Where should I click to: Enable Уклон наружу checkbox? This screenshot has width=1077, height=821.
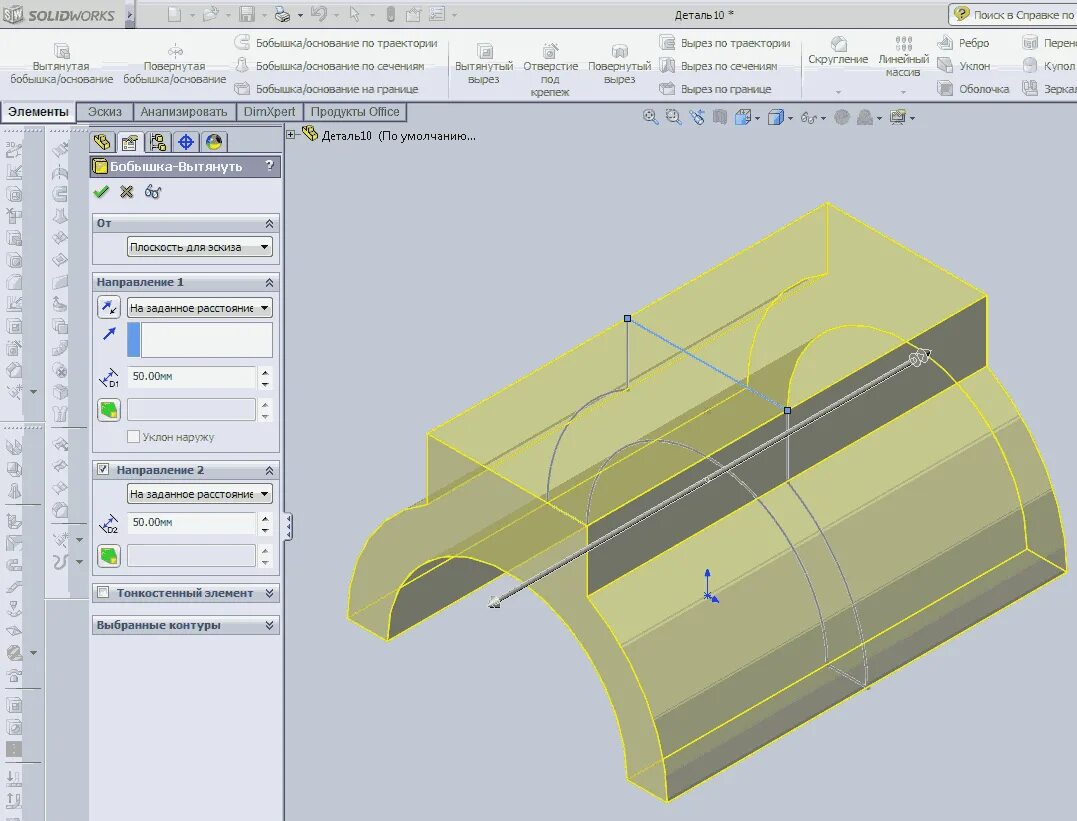point(133,436)
